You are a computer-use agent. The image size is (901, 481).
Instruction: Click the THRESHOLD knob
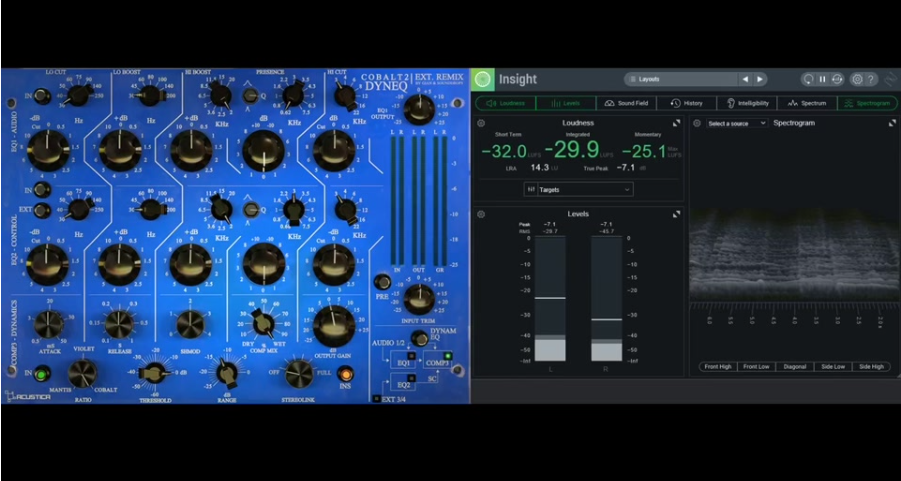155,374
